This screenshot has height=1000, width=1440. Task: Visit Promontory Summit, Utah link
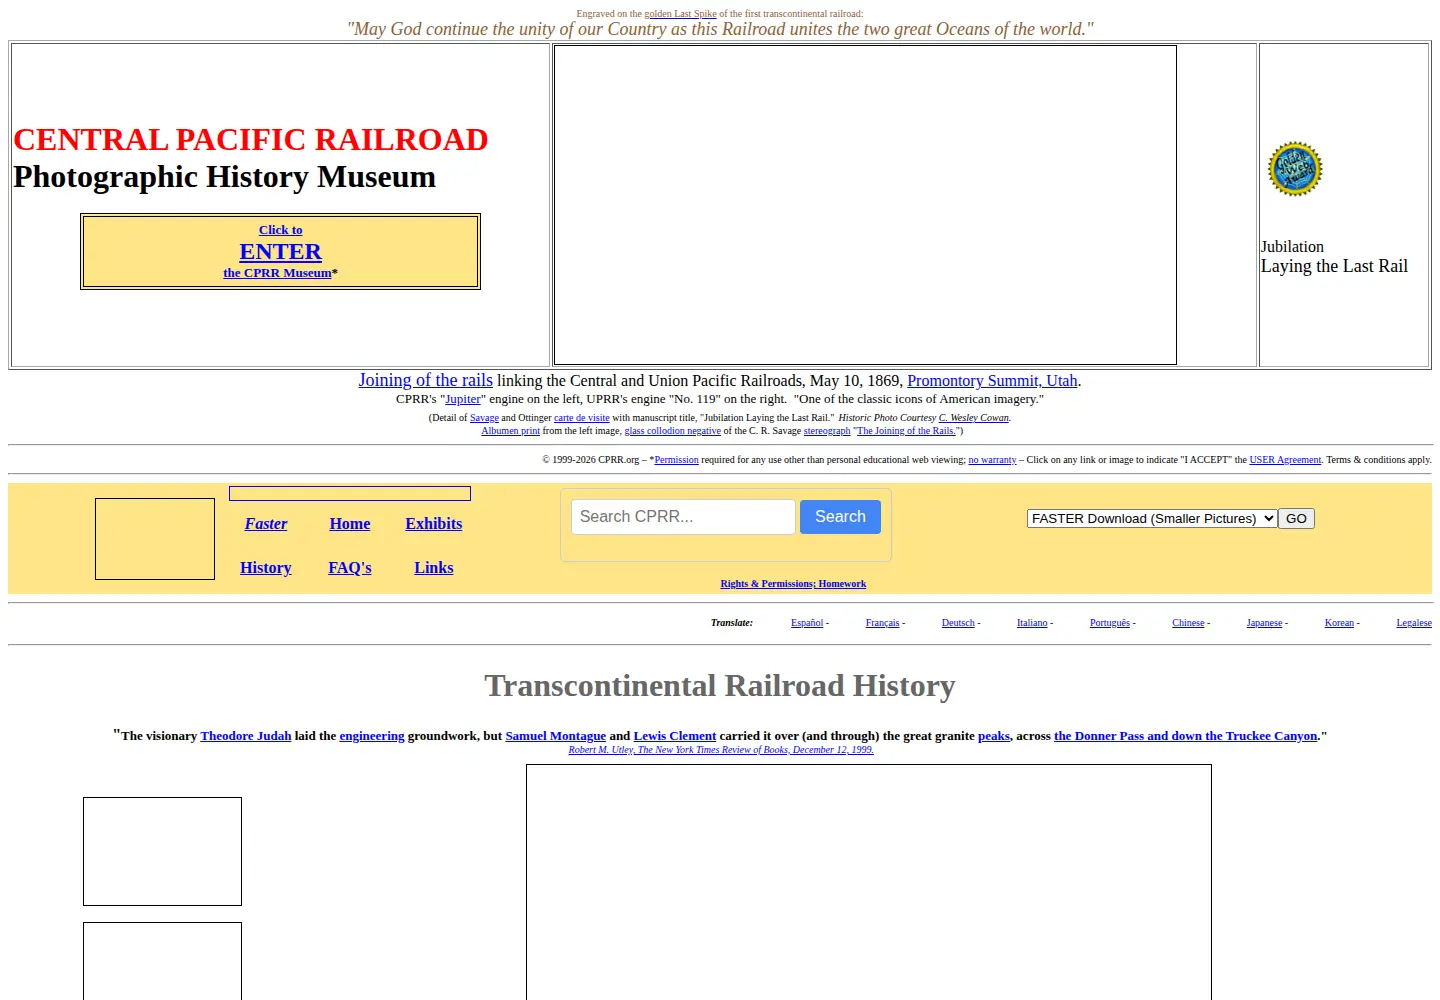click(992, 381)
